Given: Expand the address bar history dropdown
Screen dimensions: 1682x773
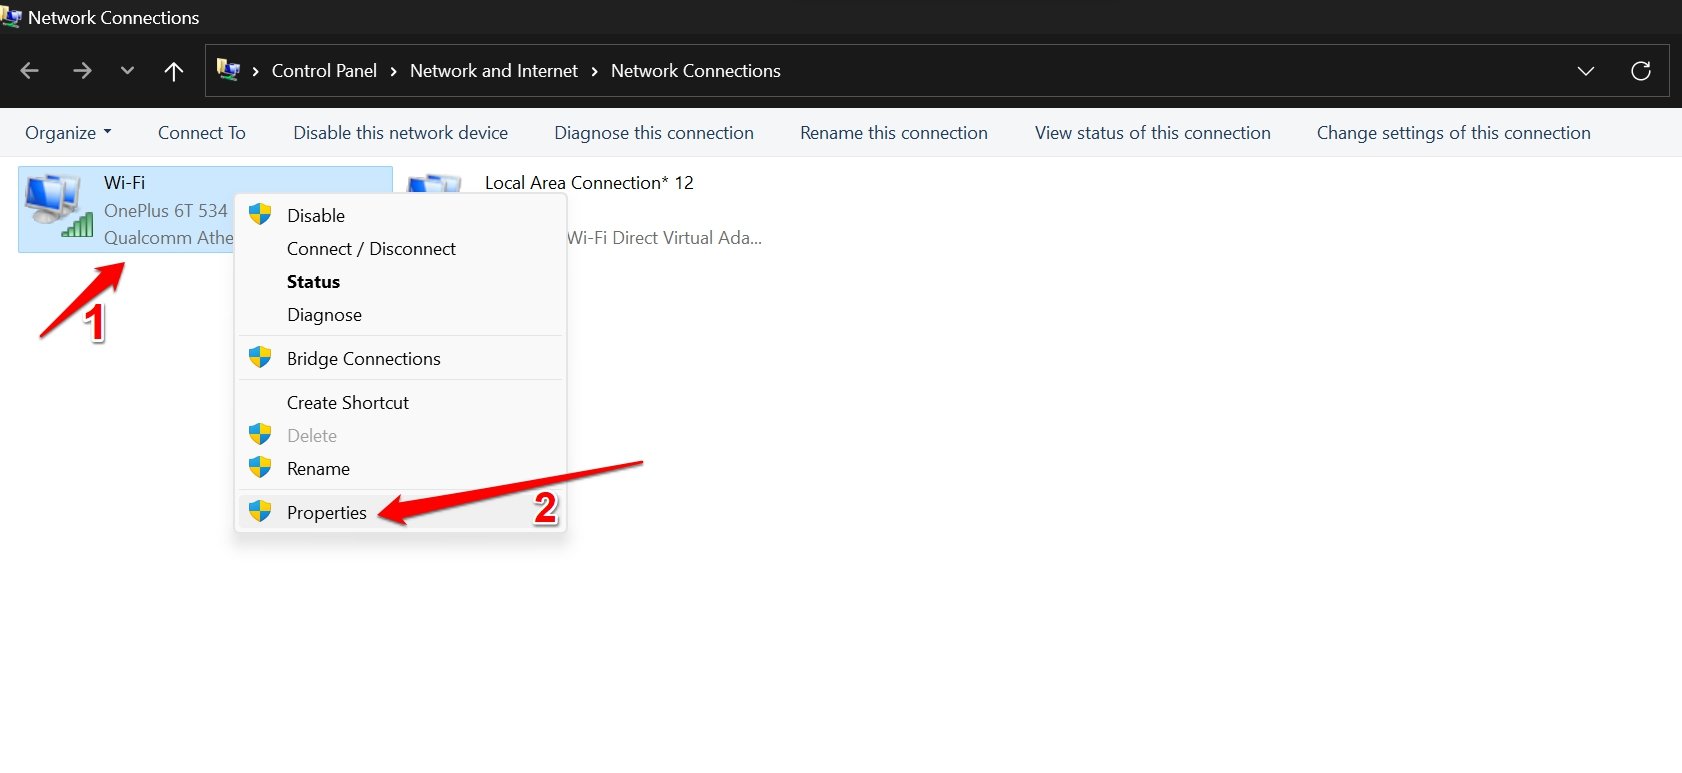Looking at the screenshot, I should [x=1585, y=71].
